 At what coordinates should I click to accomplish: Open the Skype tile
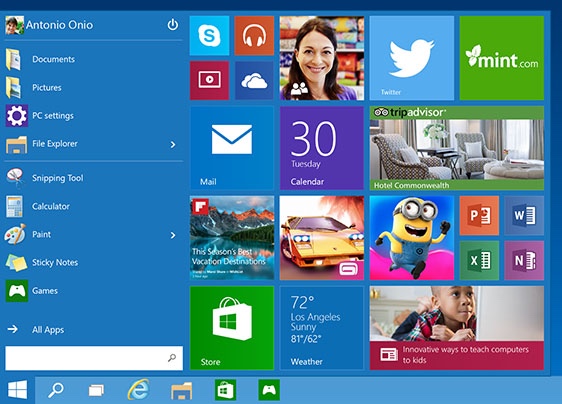pyautogui.click(x=209, y=35)
